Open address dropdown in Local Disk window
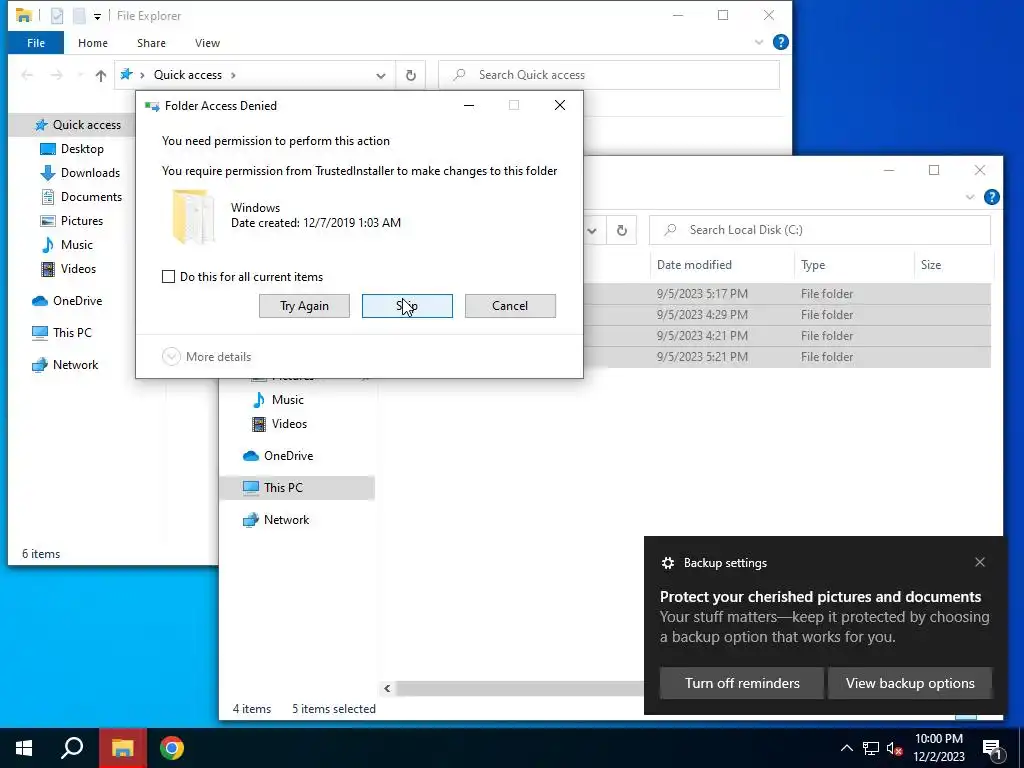The height and width of the screenshot is (768, 1024). [592, 230]
